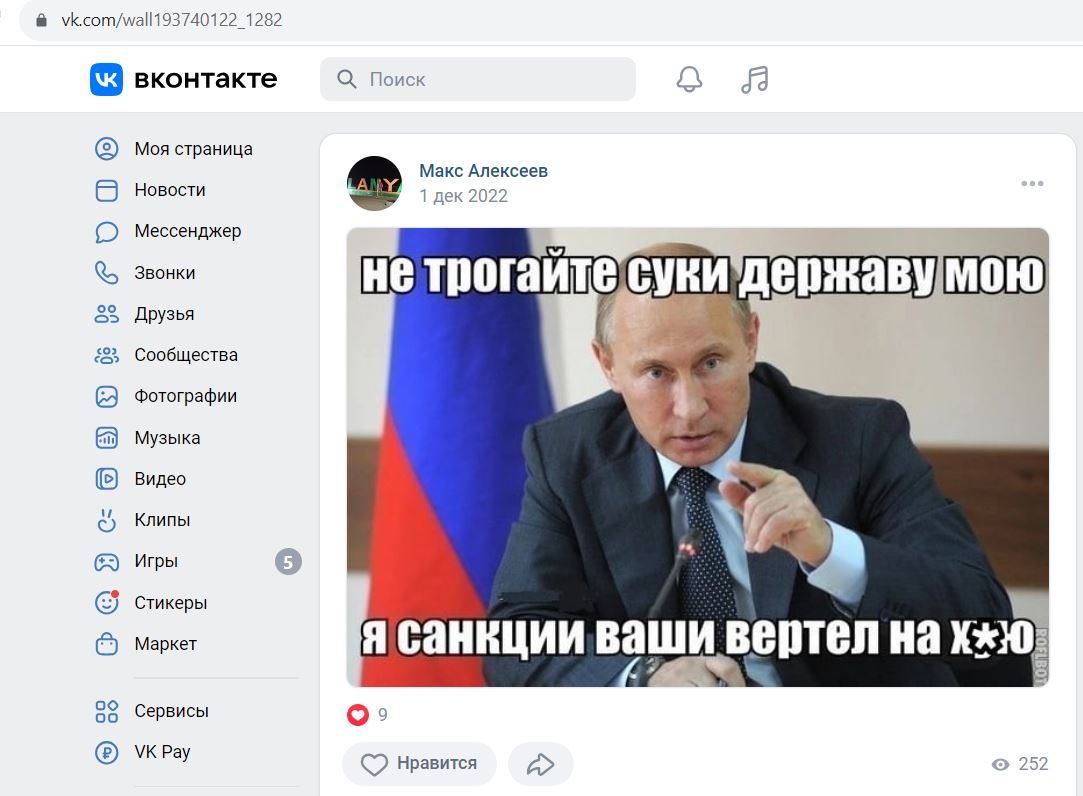
Task: Click the Messenger chat bubble icon
Action: tap(106, 231)
